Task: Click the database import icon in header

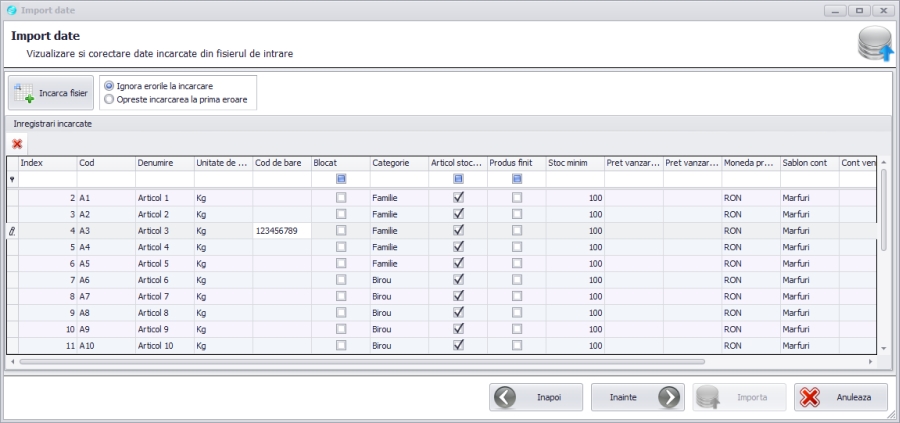Action: (x=875, y=45)
